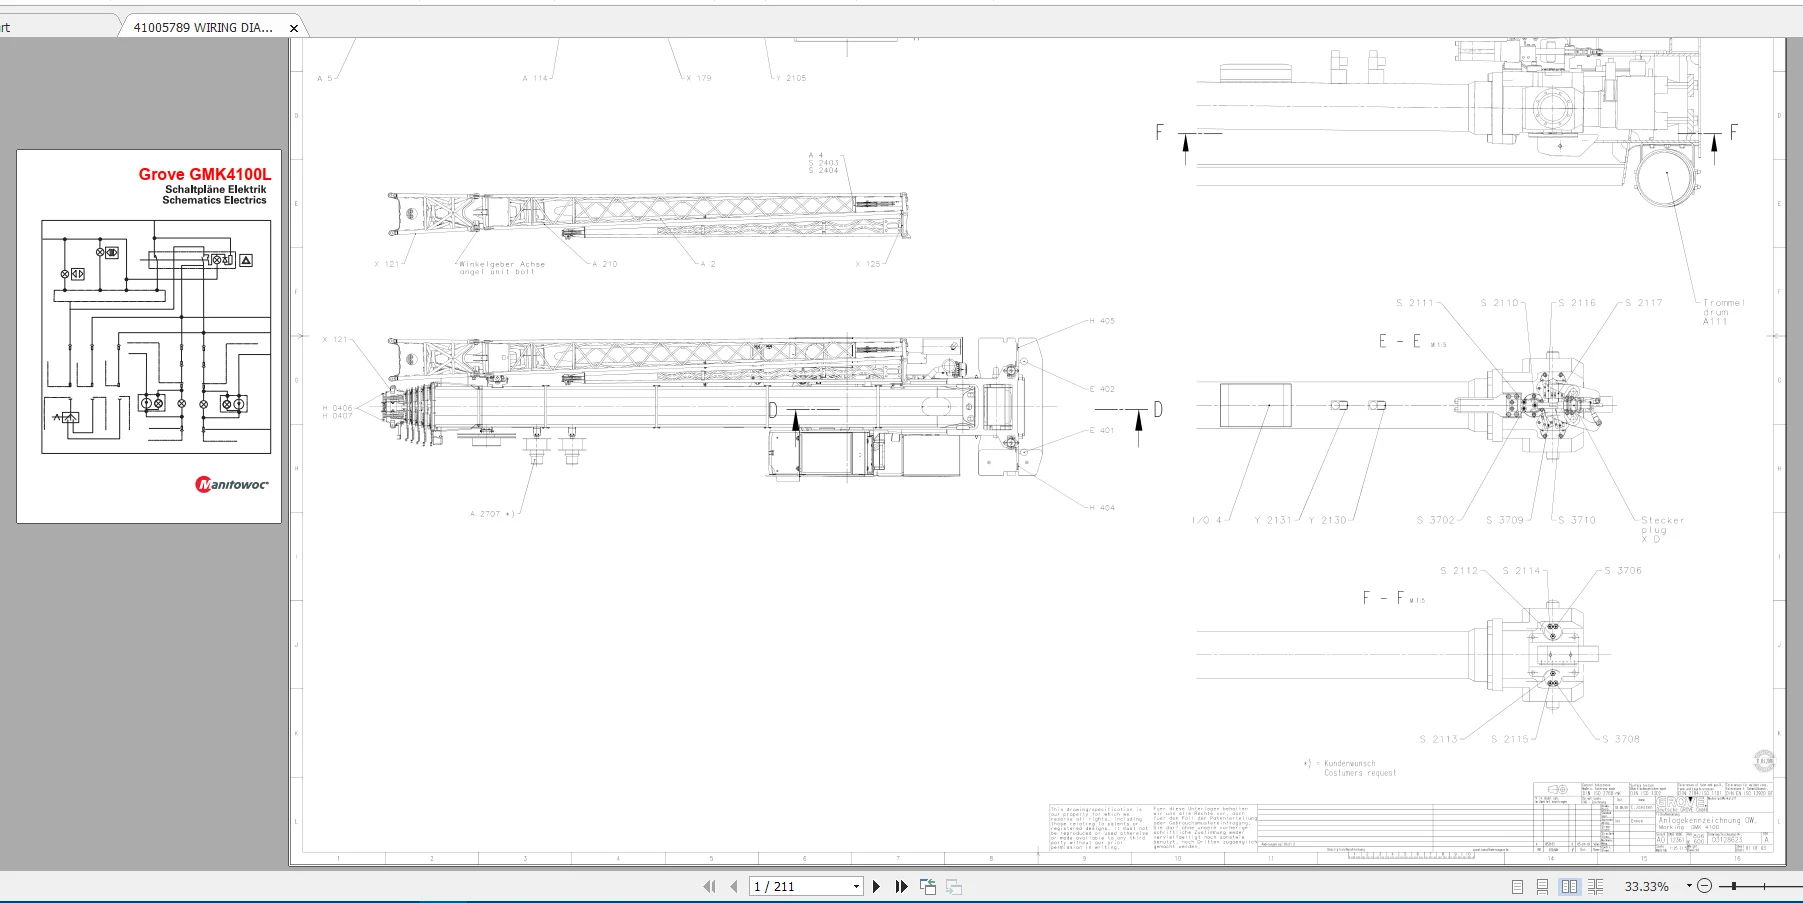Click the 'A 2707' component label
Viewport: 1803px width, 903px height.
click(x=485, y=514)
